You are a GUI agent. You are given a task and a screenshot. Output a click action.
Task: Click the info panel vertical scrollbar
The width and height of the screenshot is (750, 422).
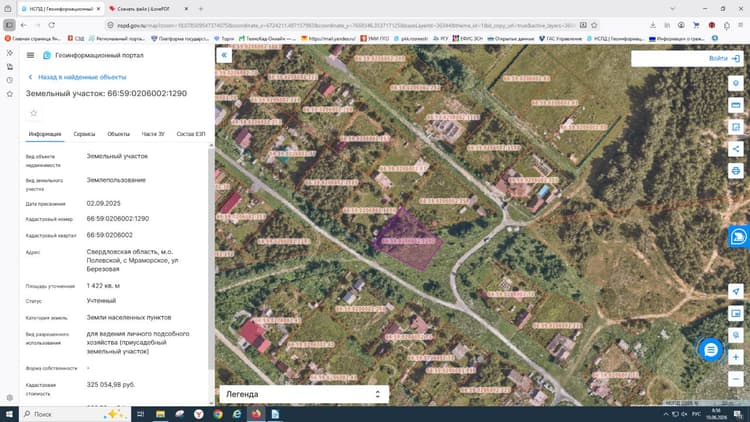[x=211, y=258]
